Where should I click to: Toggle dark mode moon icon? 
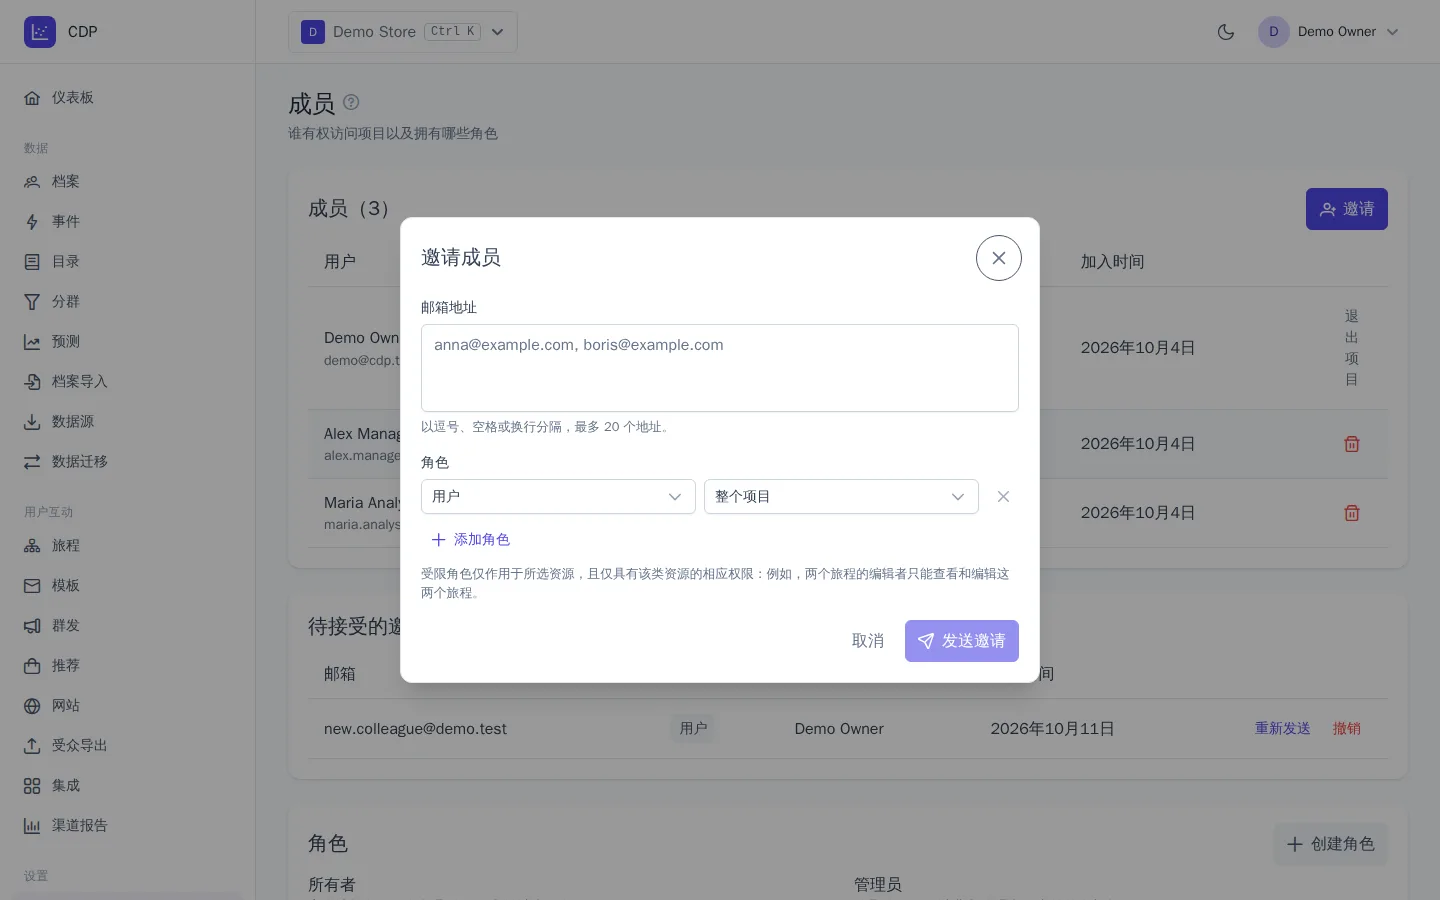tap(1226, 32)
